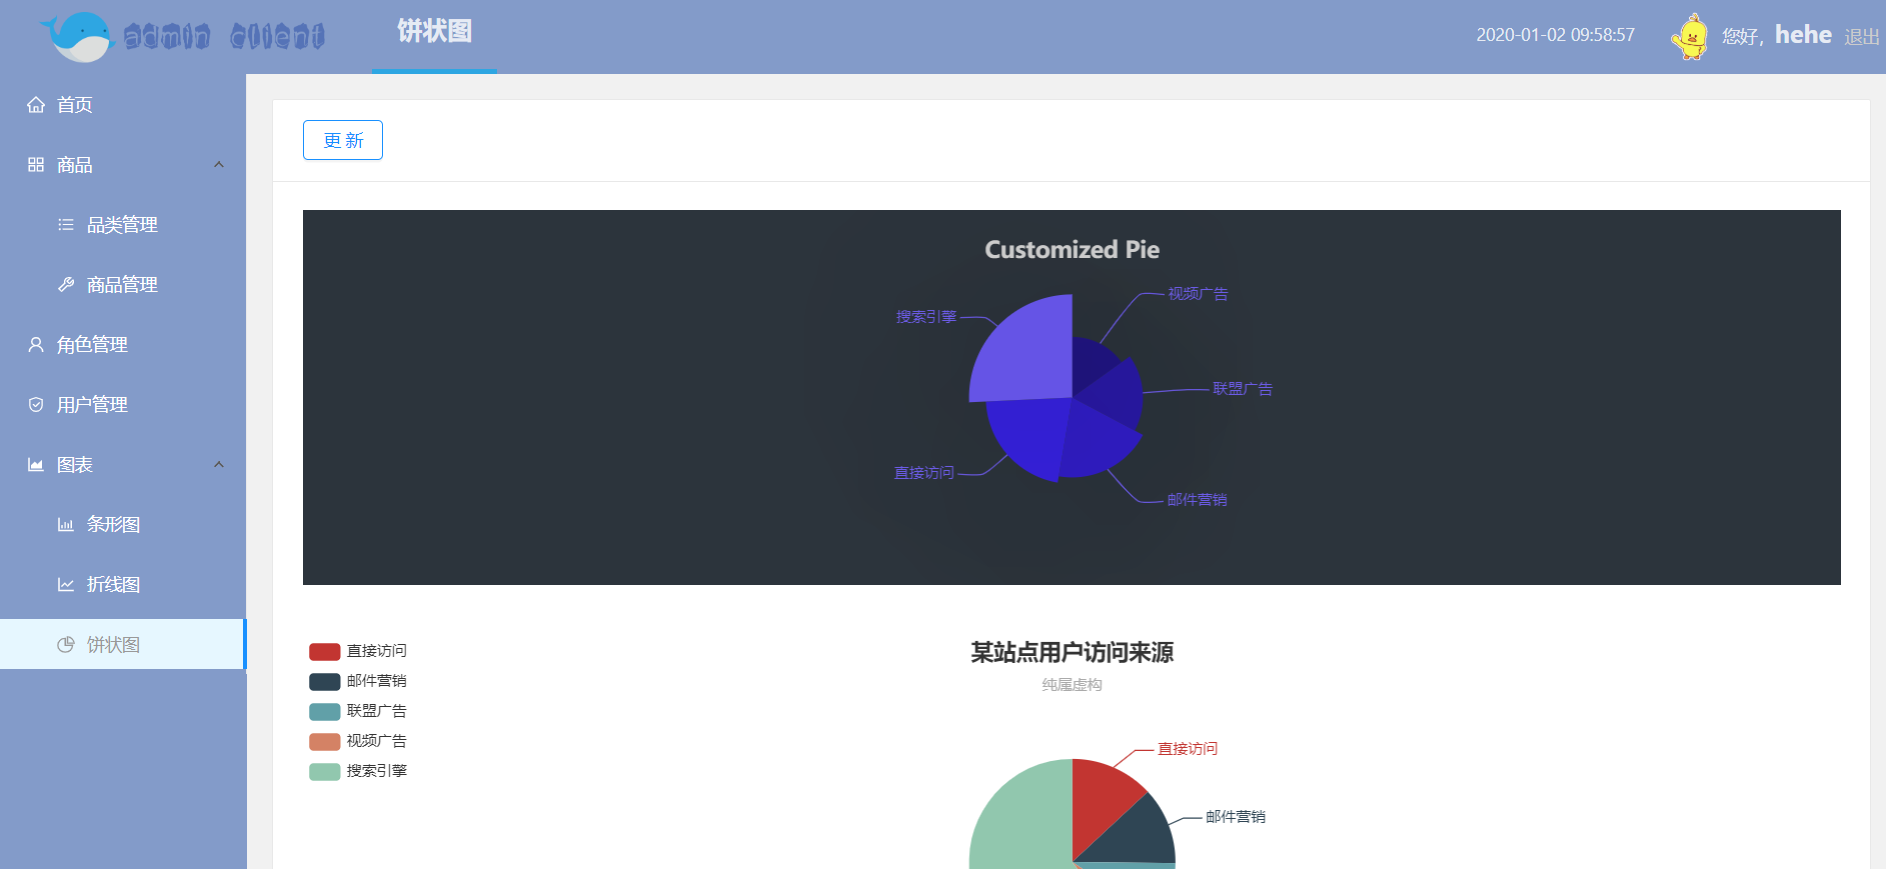Click the date and time display
The width and height of the screenshot is (1886, 869).
[1556, 35]
